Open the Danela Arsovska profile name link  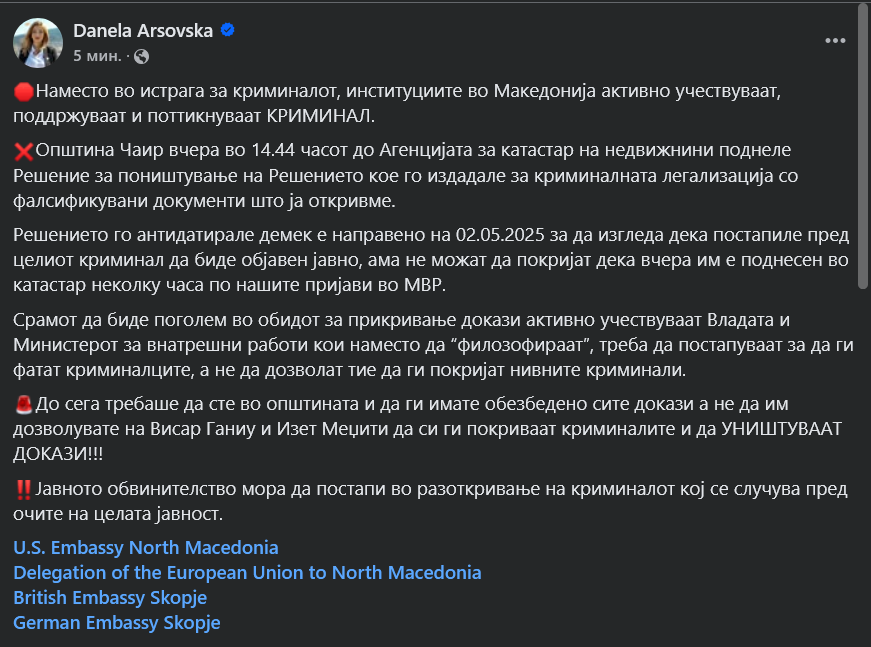143,30
